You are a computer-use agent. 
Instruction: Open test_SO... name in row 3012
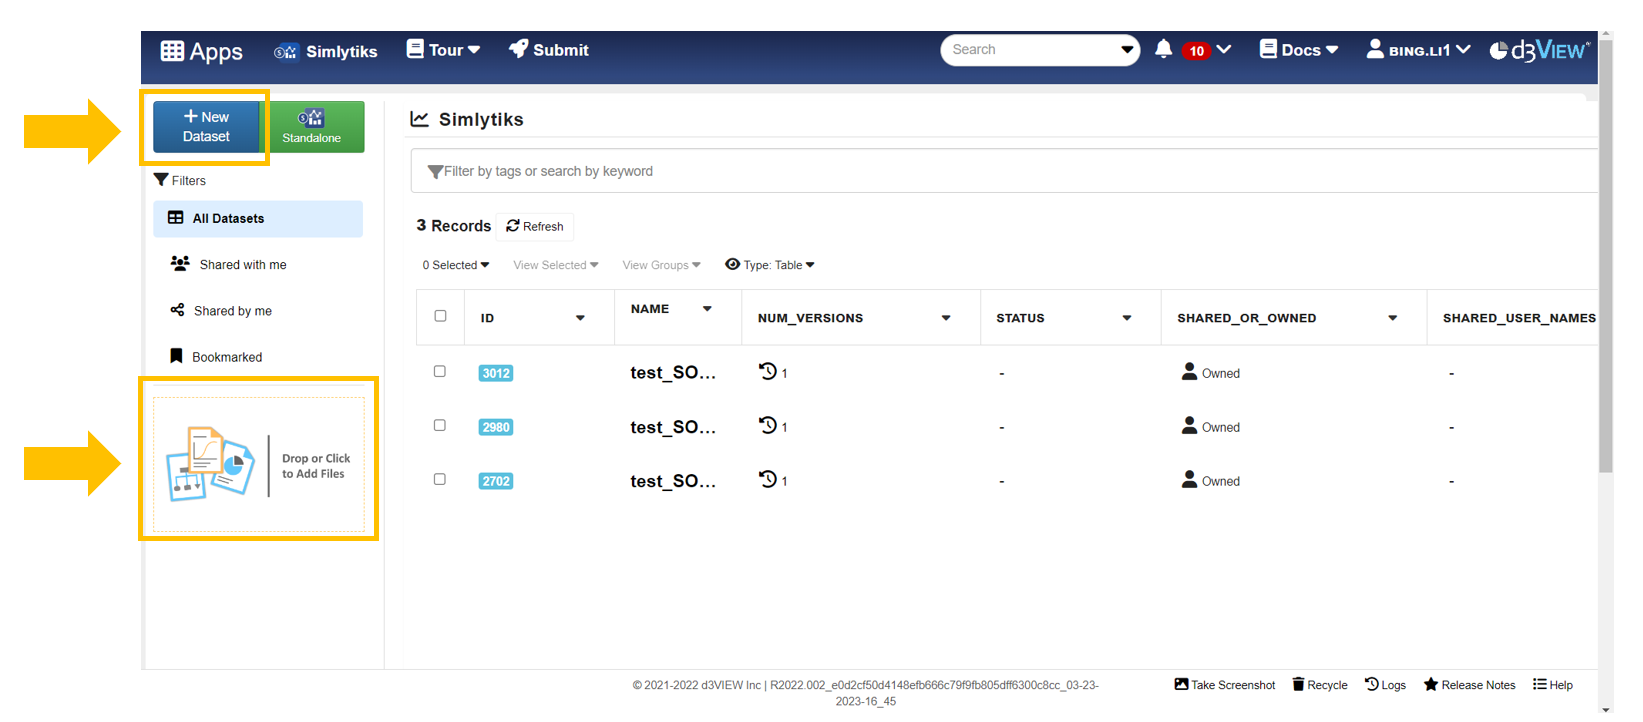click(673, 373)
